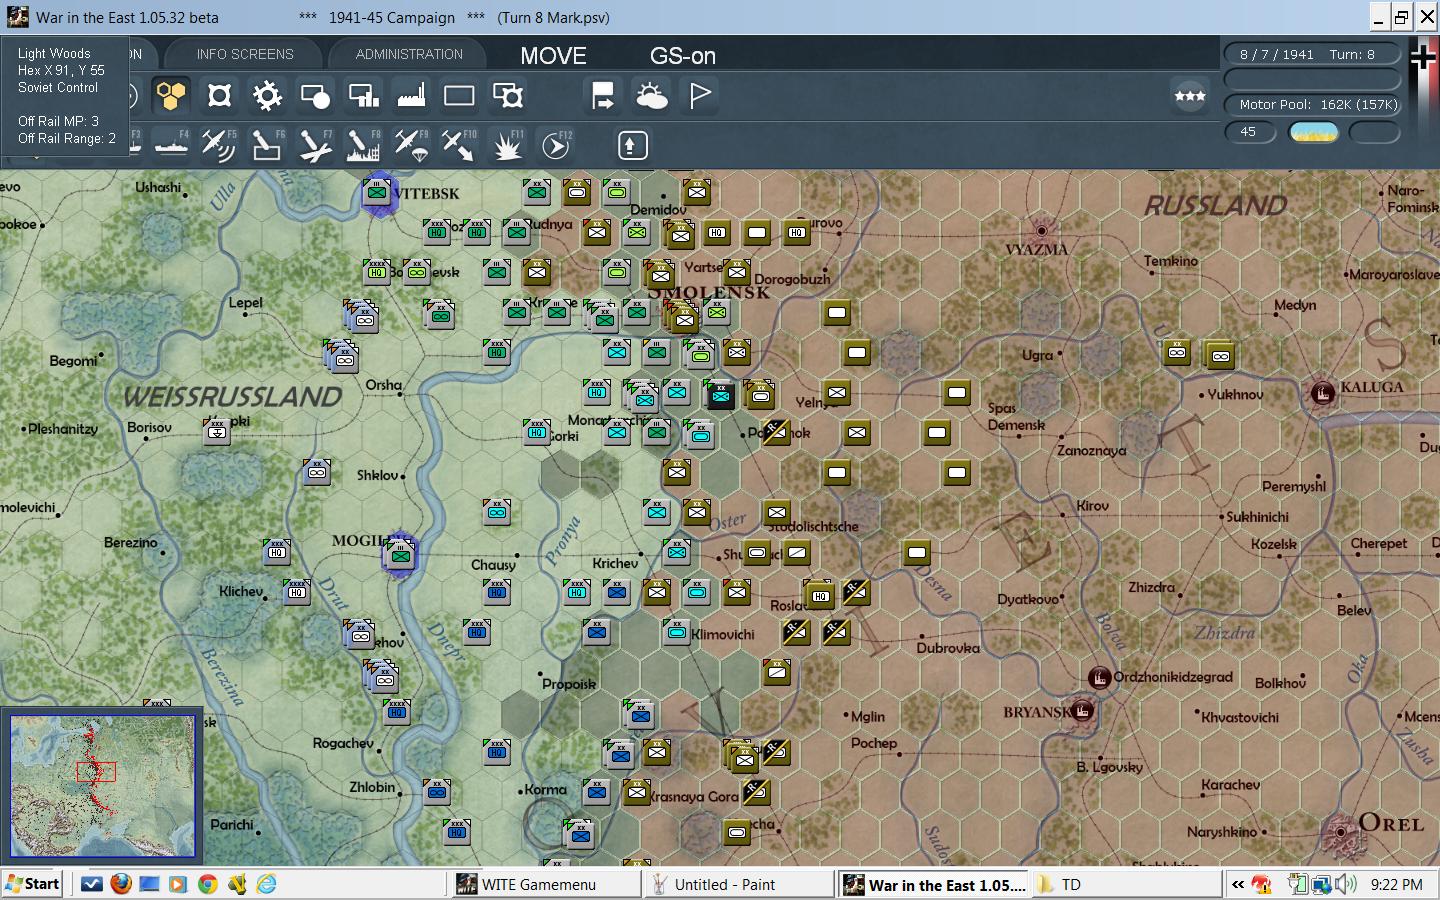Click the Kaluga city factory marker
Screen dimensions: 1440x900
pos(1322,393)
